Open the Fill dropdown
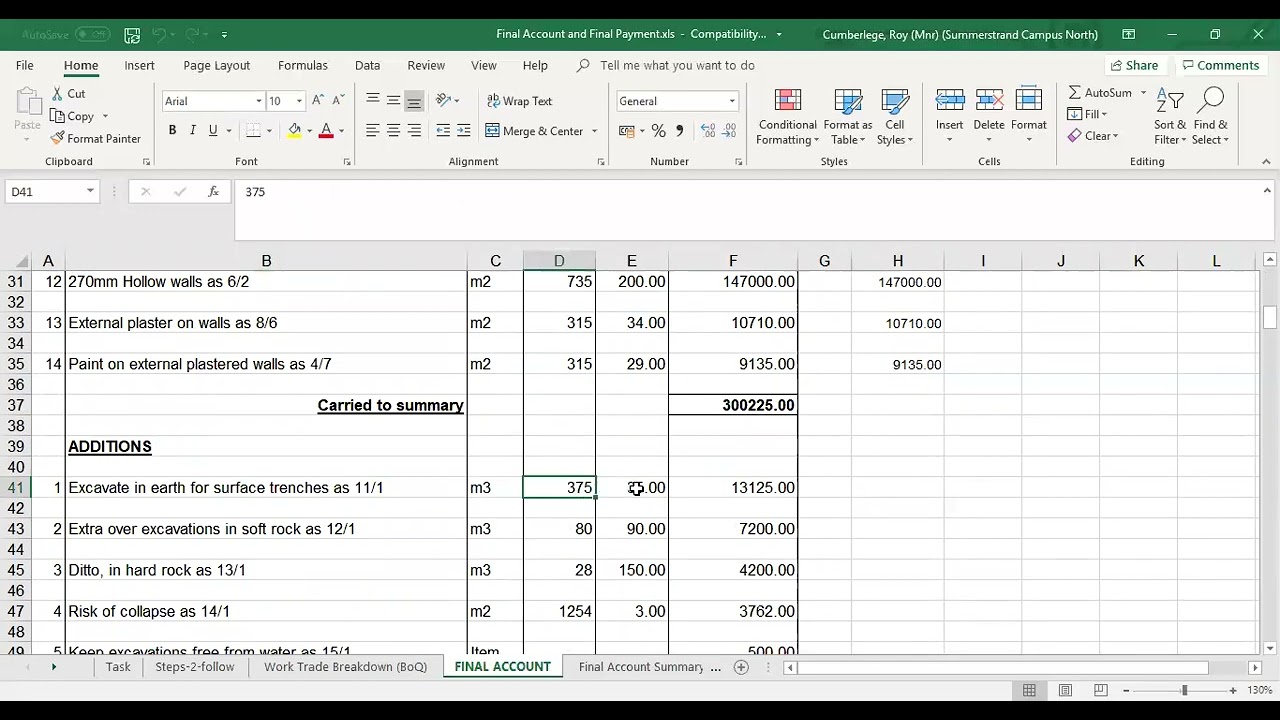Screen dimensions: 1280x720 1088,114
